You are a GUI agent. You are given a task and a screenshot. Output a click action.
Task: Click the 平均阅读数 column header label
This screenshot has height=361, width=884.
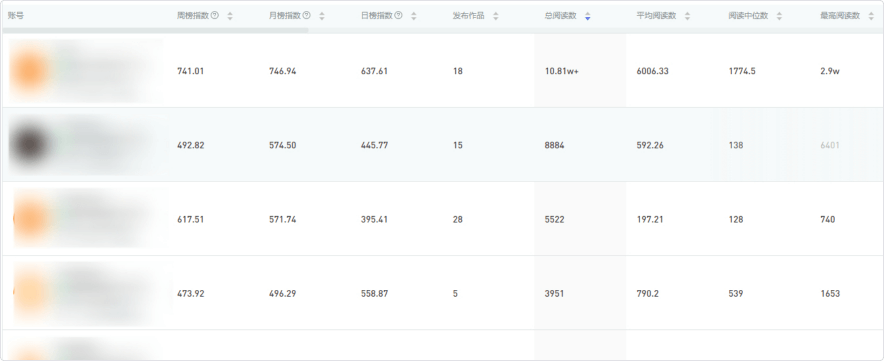[x=656, y=16]
